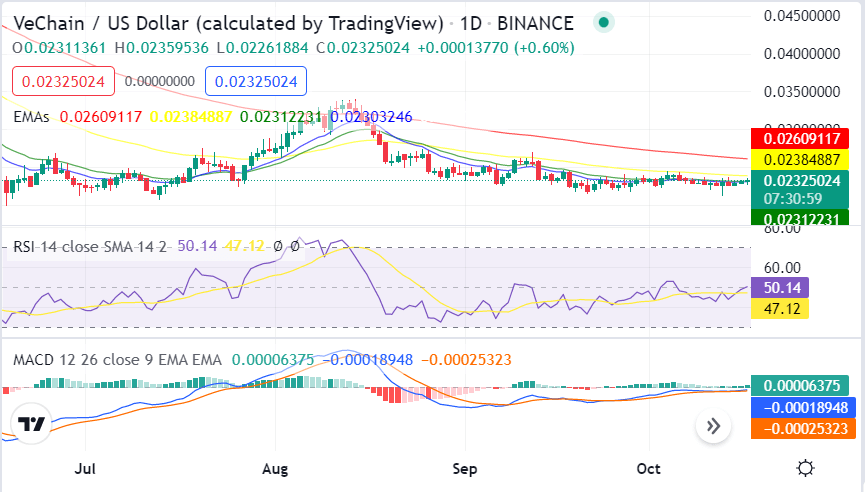Click the RSI SMA value 47.12 in legend

click(244, 246)
